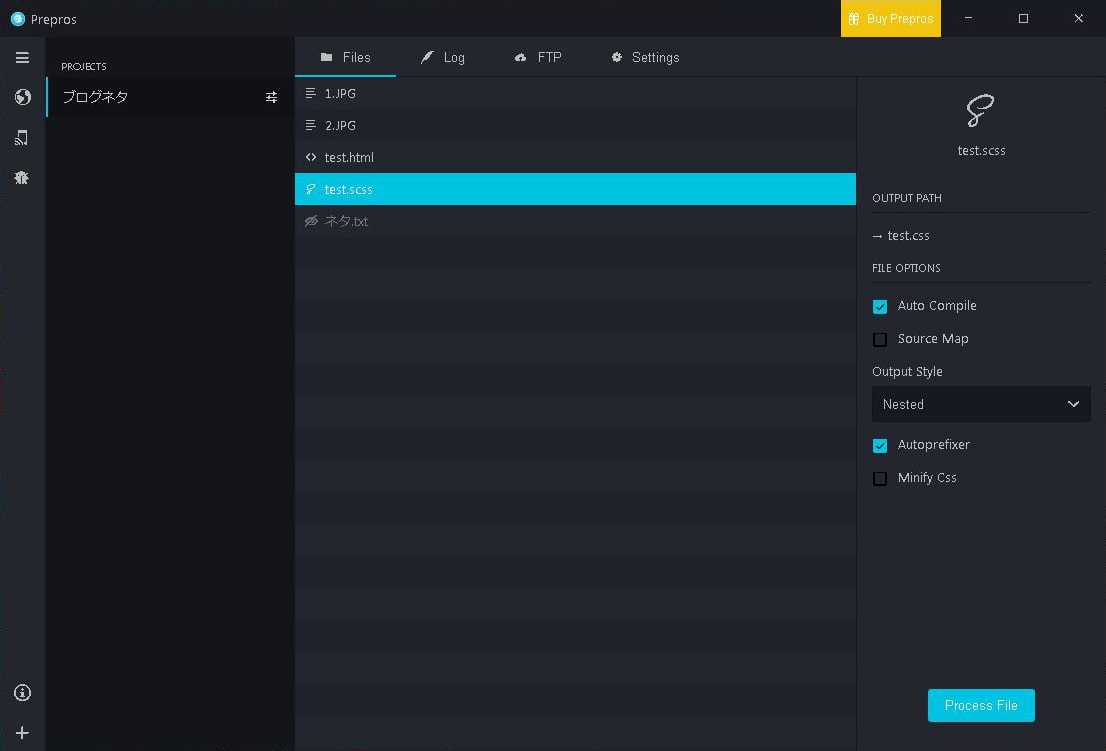The width and height of the screenshot is (1106, 751).
Task: Click the large Sass file icon
Action: point(981,111)
